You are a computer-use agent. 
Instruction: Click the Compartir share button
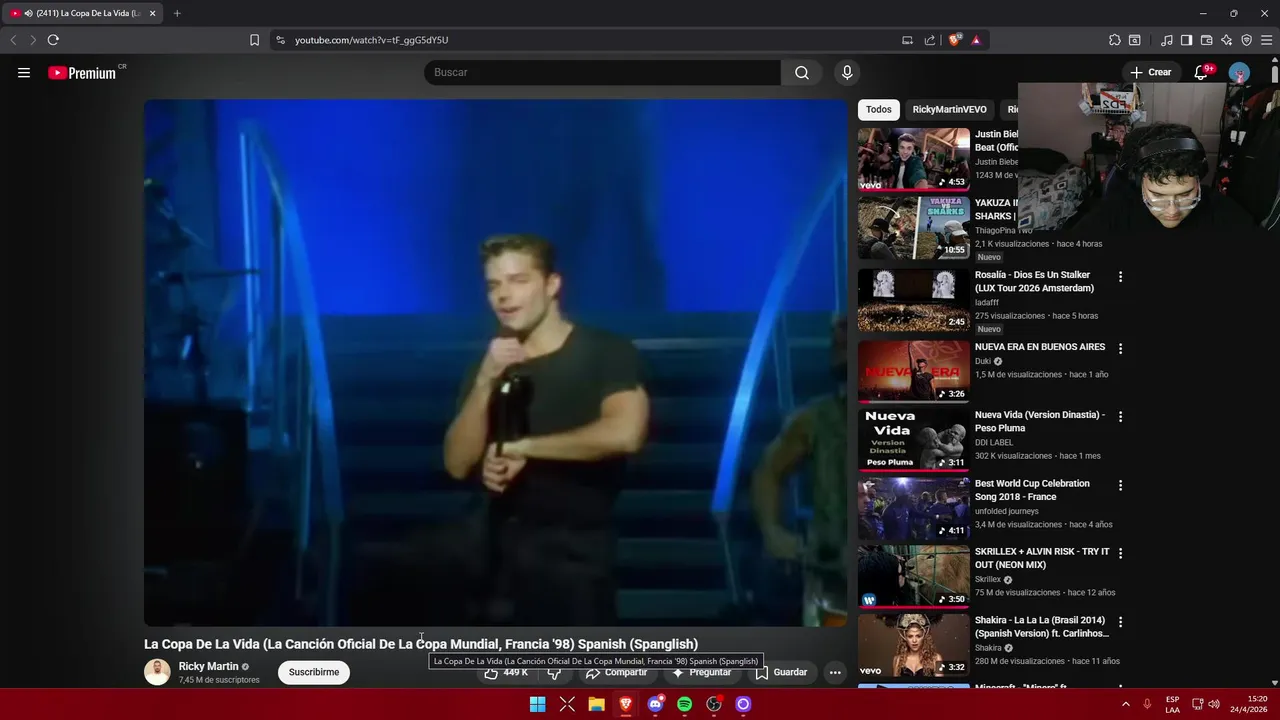617,672
